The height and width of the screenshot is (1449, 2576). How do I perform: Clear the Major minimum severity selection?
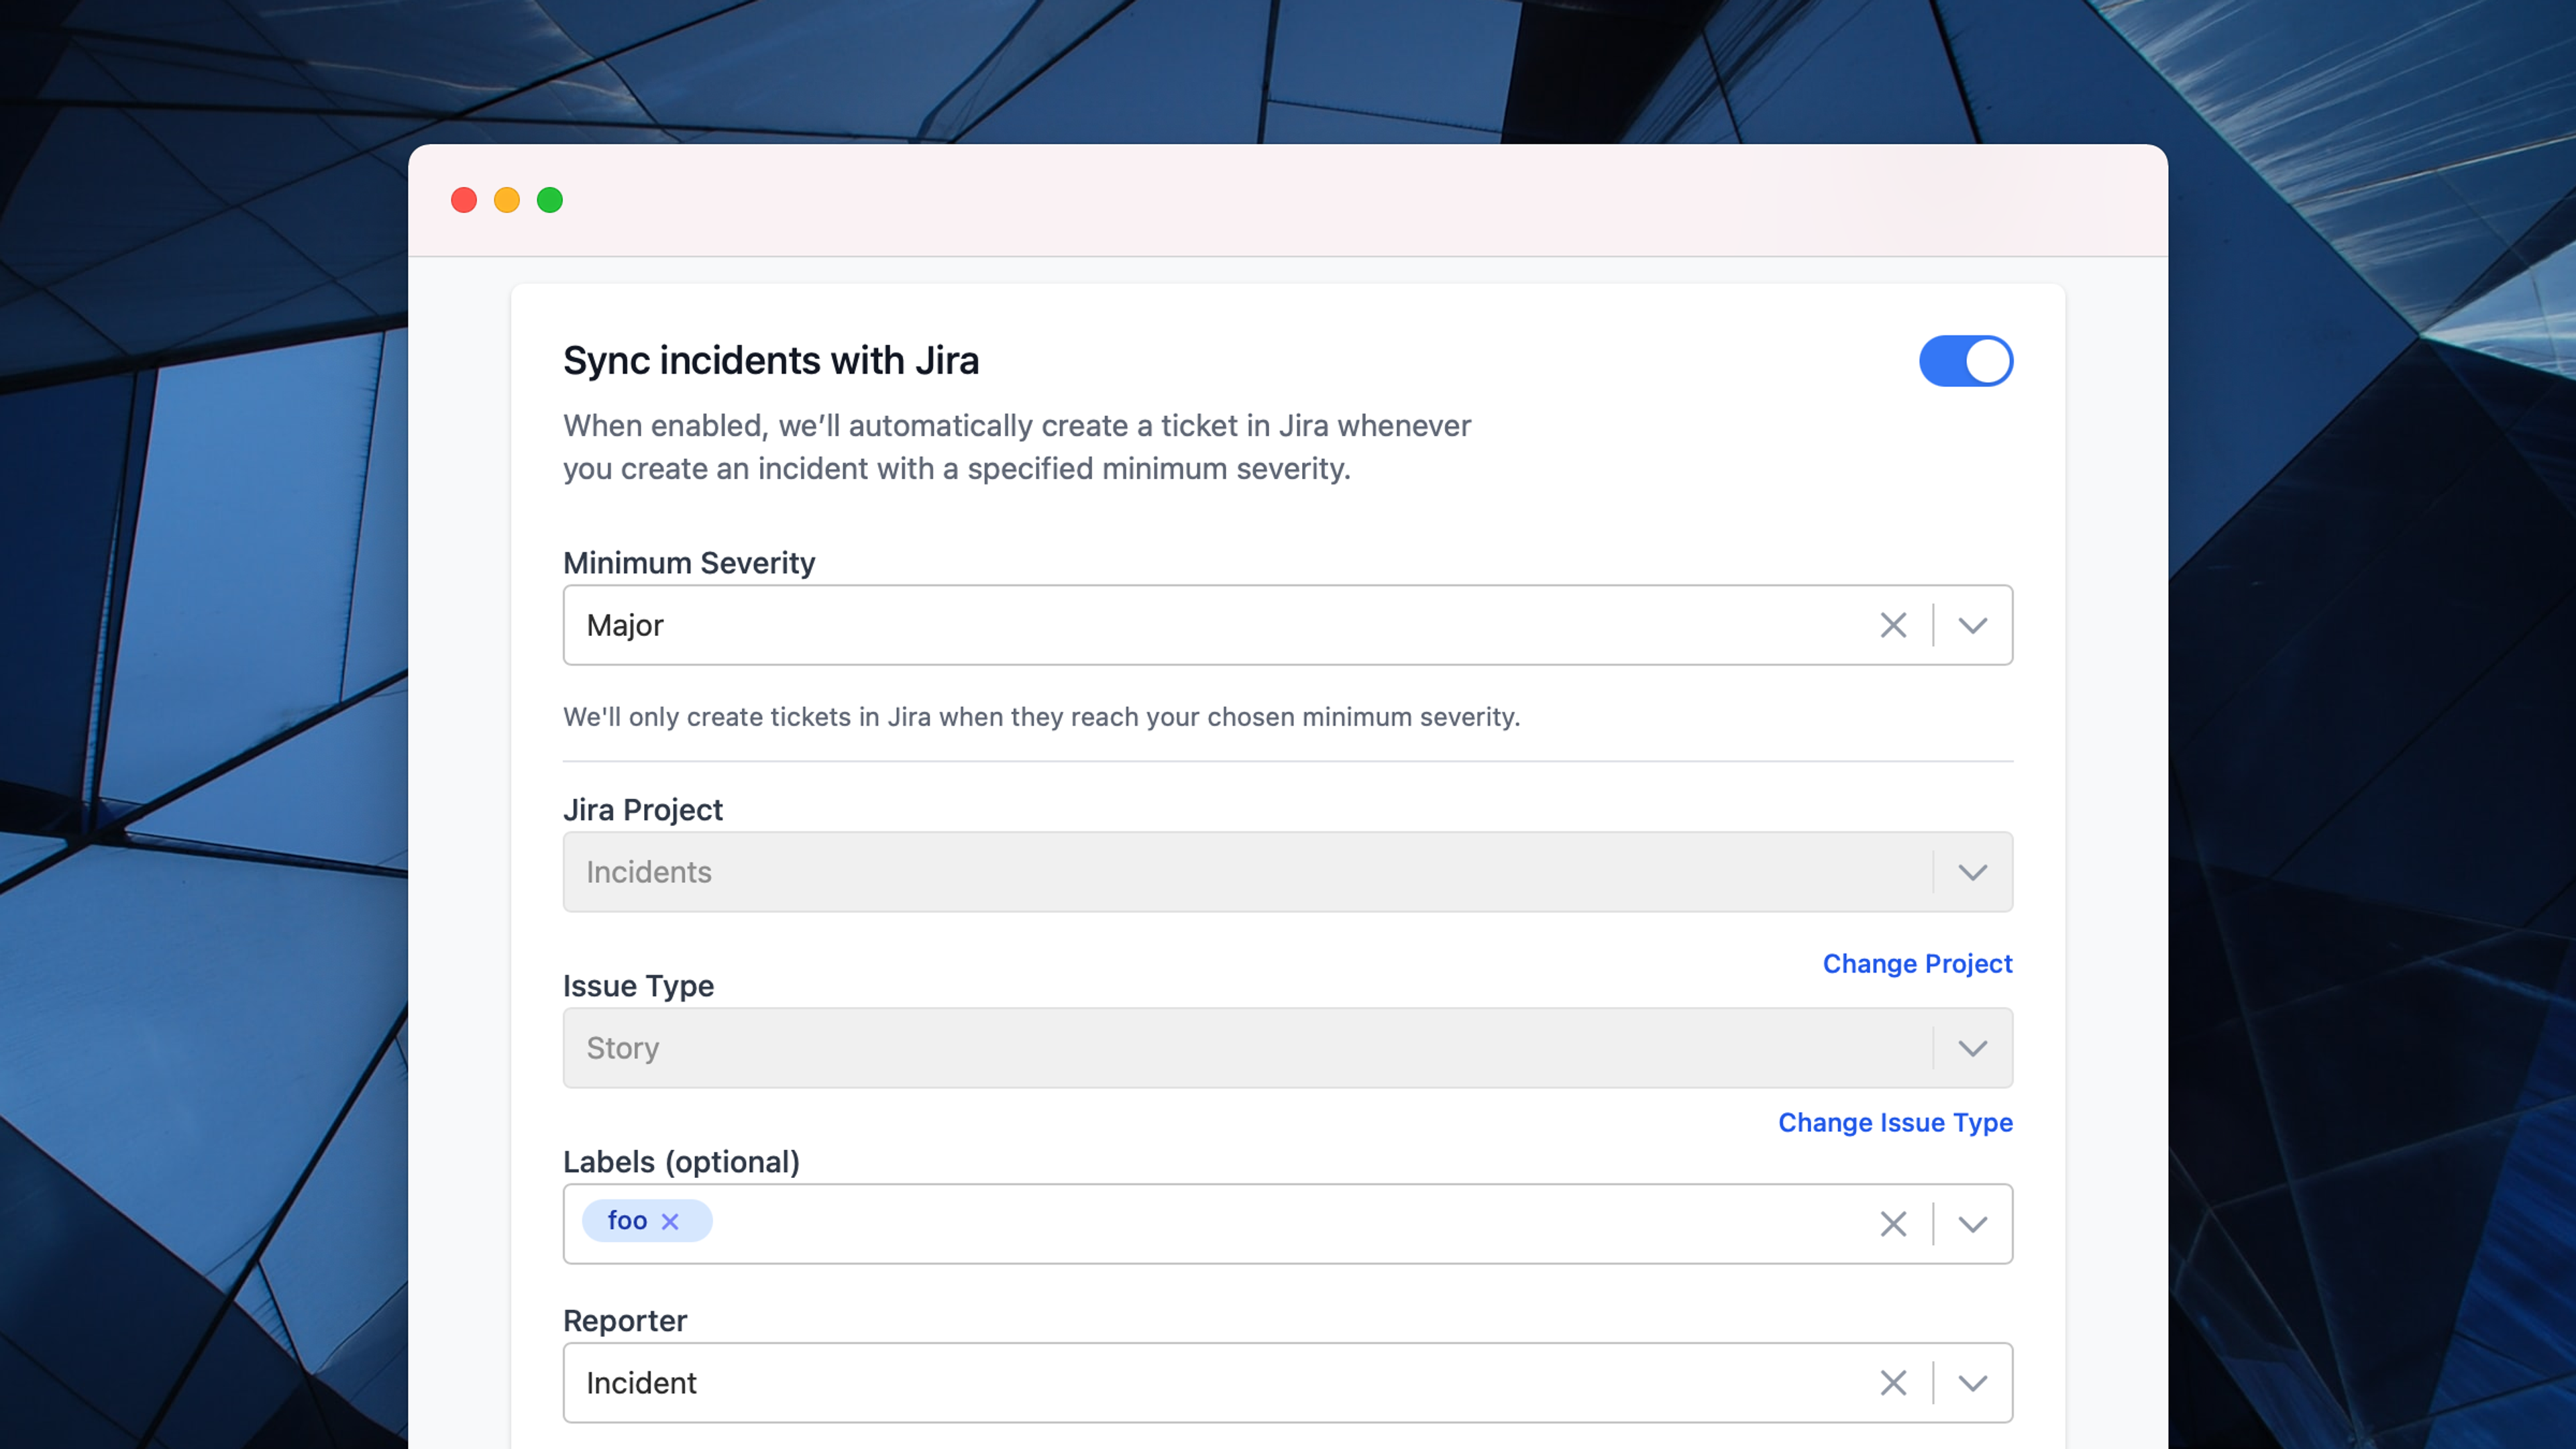(1892, 625)
